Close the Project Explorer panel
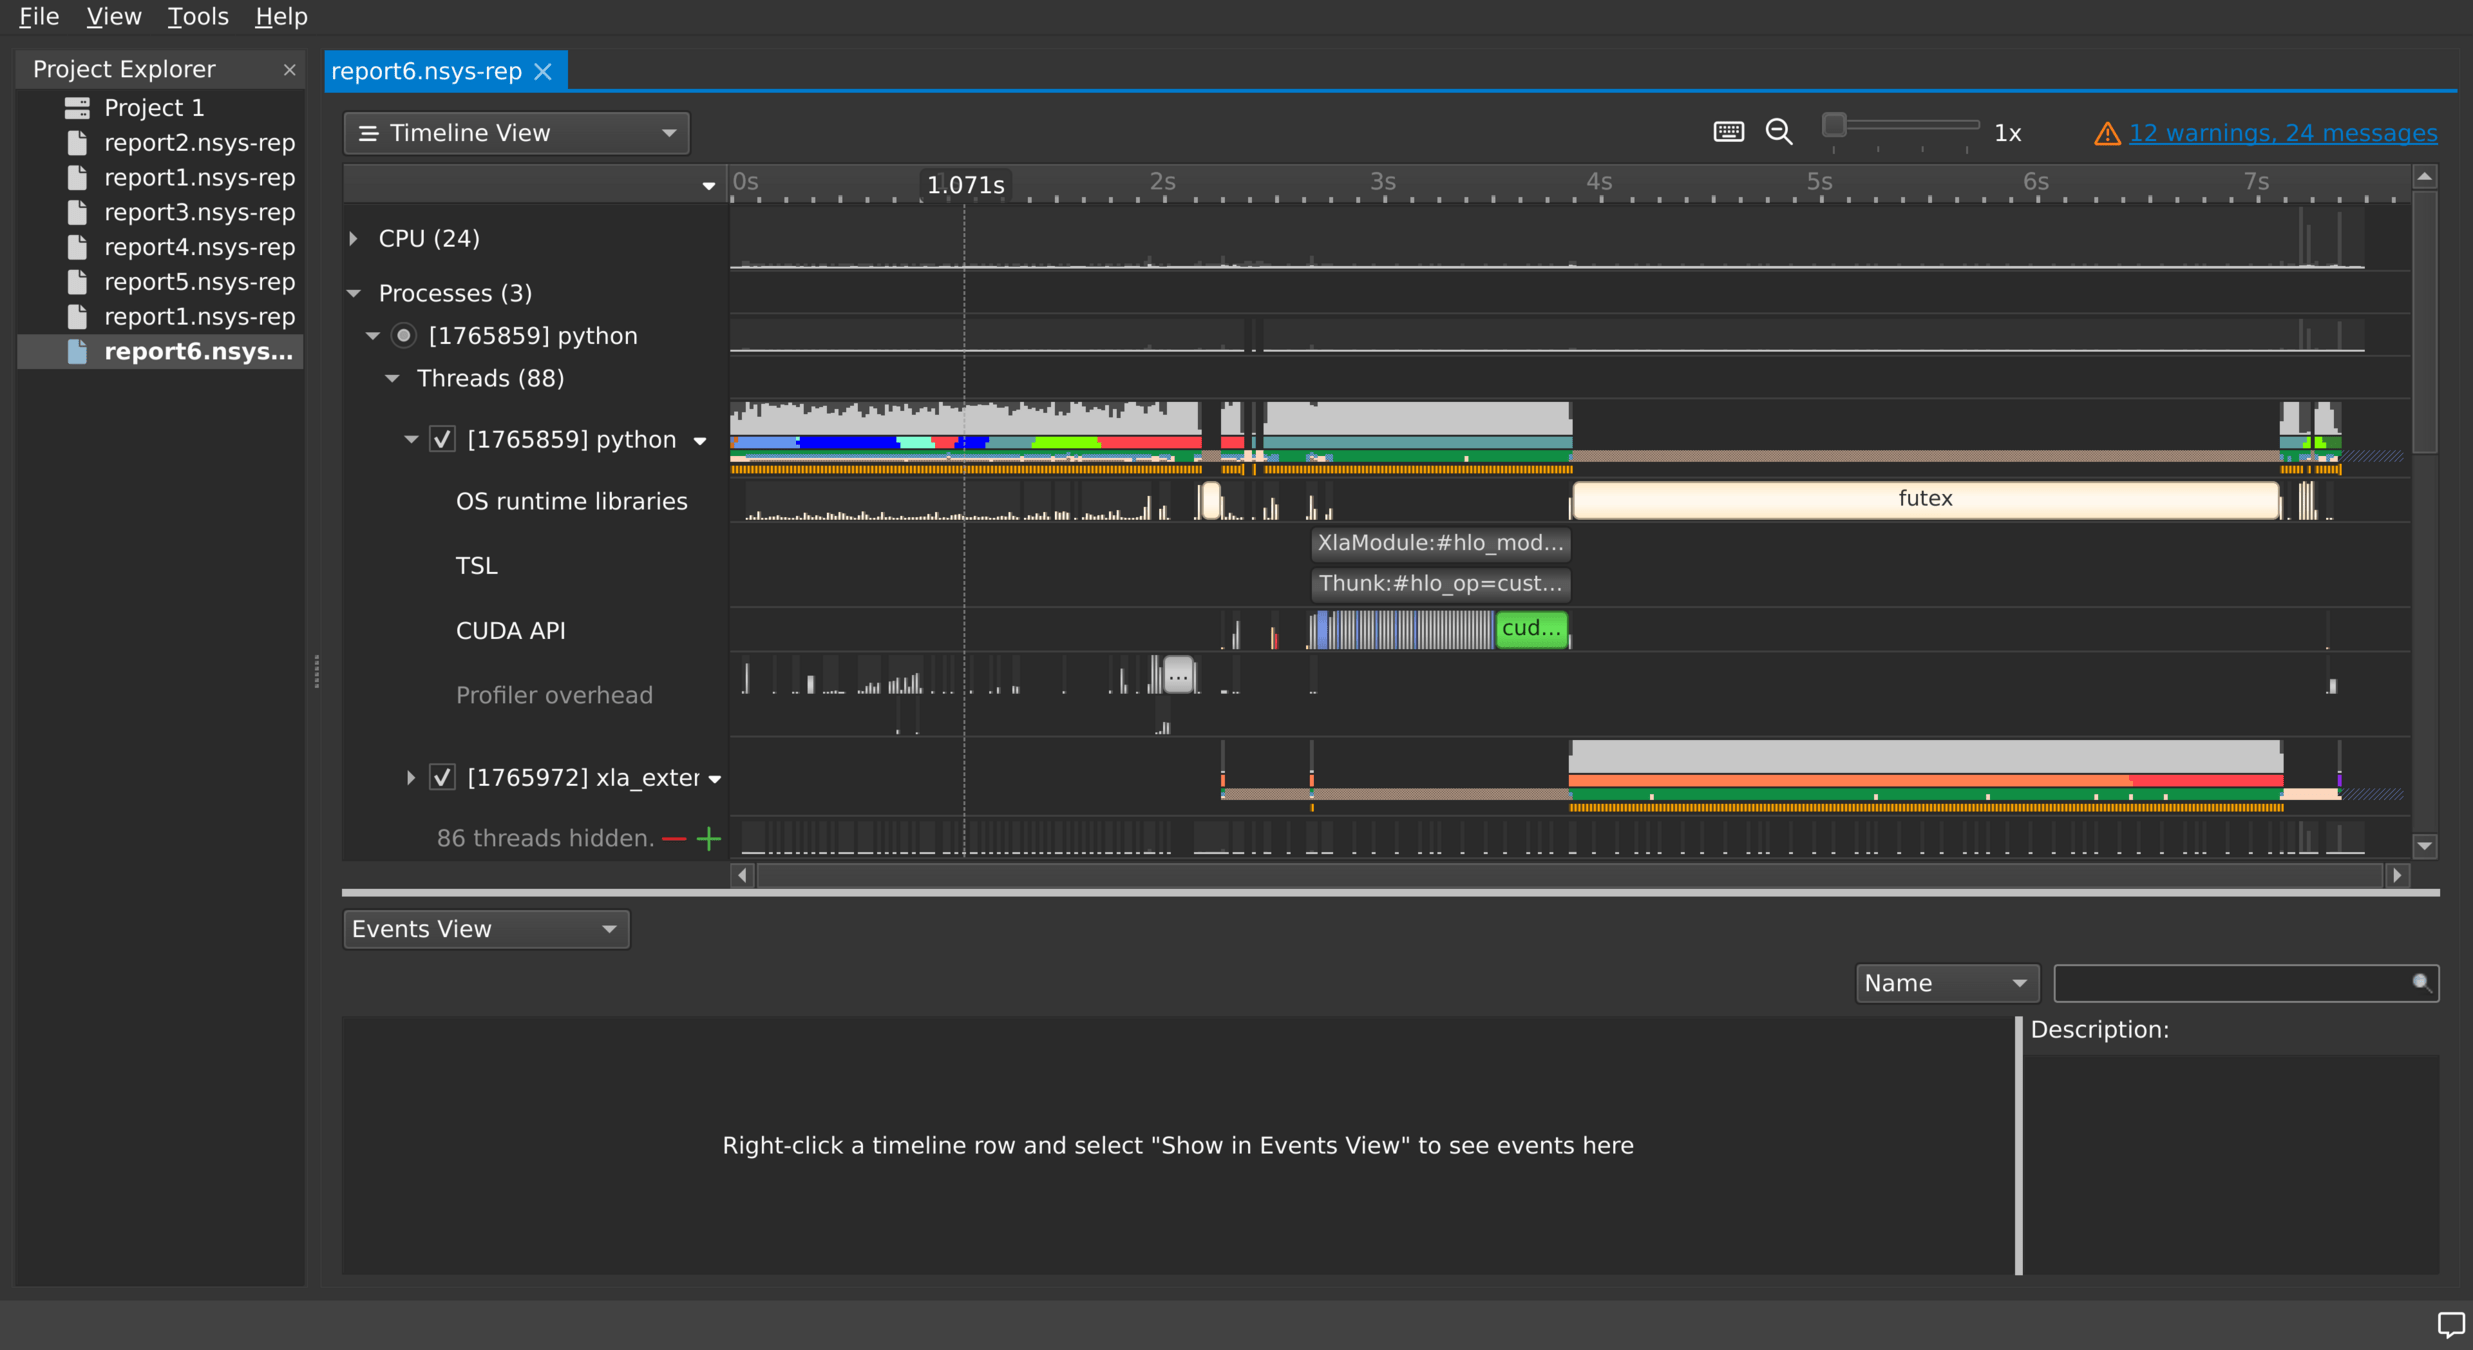Screen dimensions: 2473x1350 (x=289, y=70)
